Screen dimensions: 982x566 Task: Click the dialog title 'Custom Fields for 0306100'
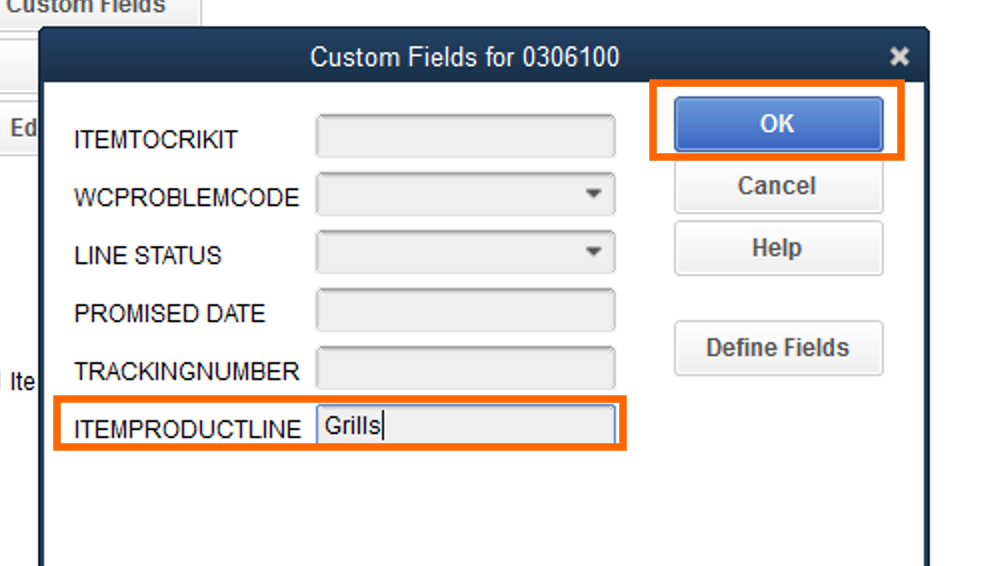pos(464,57)
